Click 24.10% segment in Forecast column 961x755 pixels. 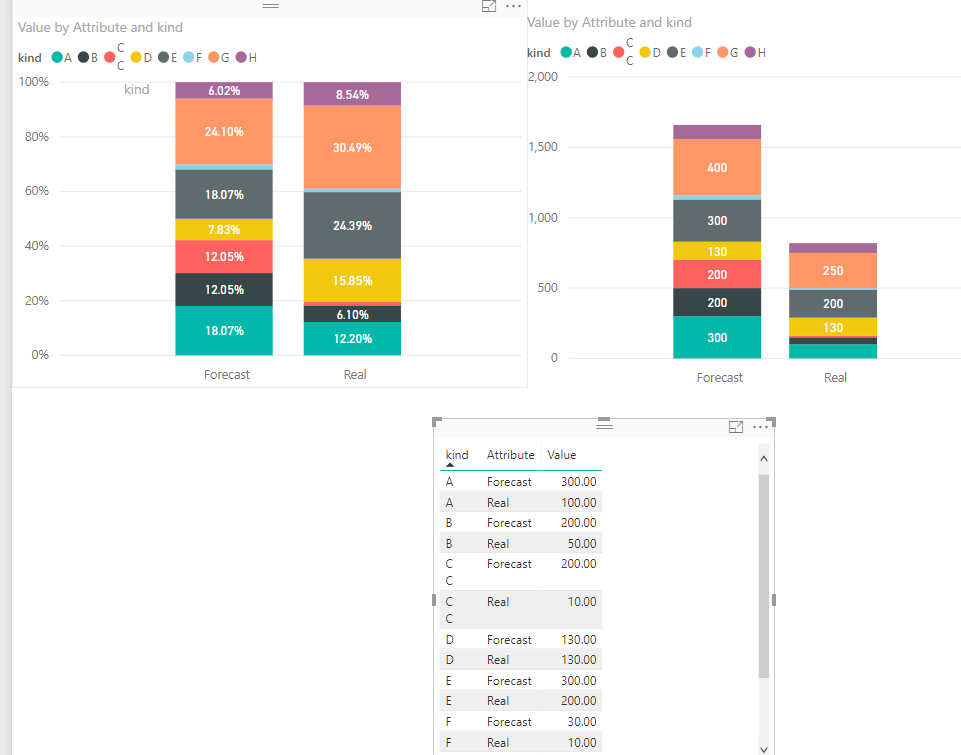pos(224,131)
